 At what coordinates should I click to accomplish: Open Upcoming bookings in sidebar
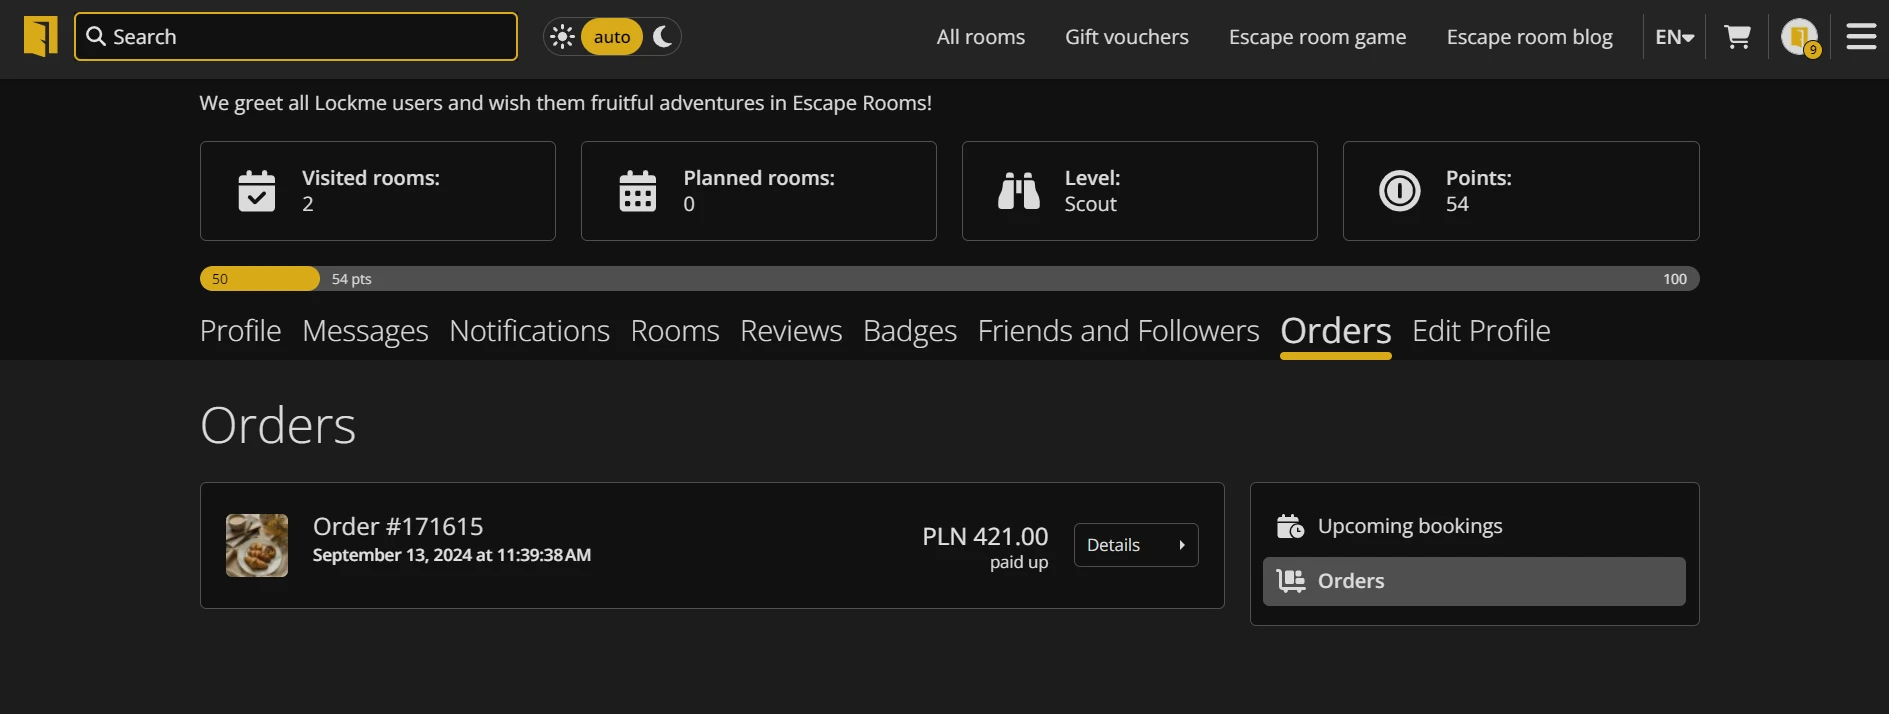[1409, 526]
